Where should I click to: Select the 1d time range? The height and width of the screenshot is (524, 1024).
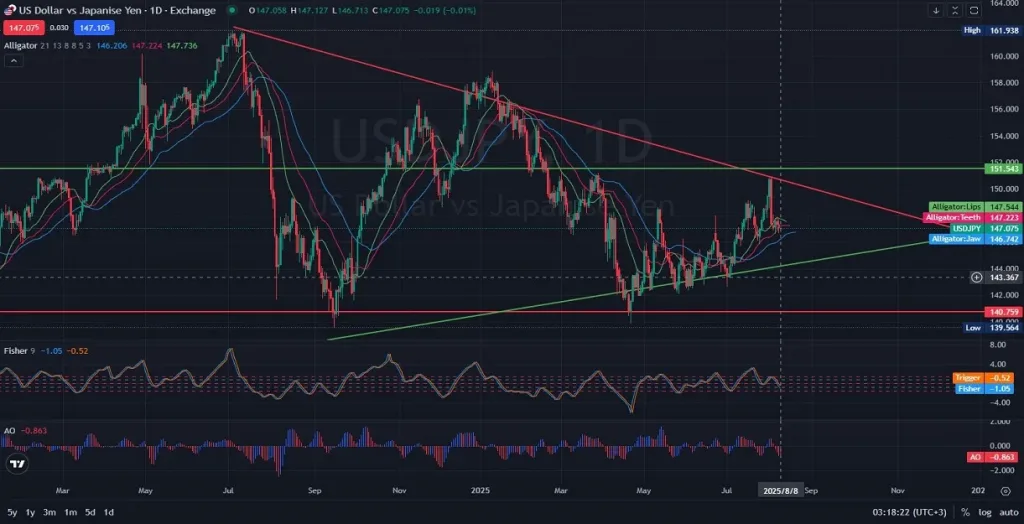point(109,512)
